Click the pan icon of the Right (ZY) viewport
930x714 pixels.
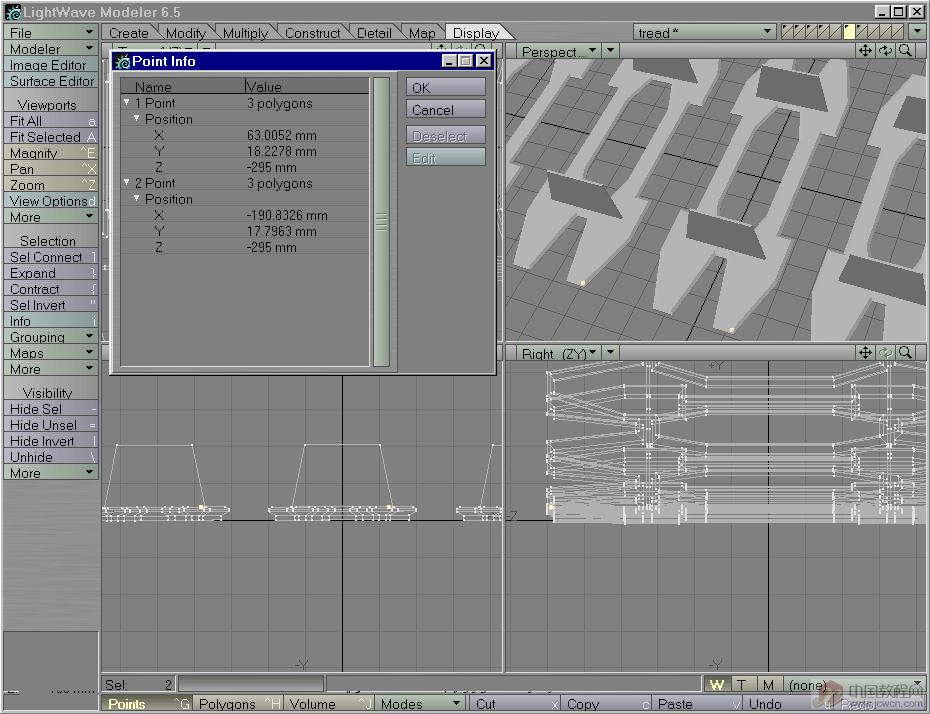tap(865, 353)
